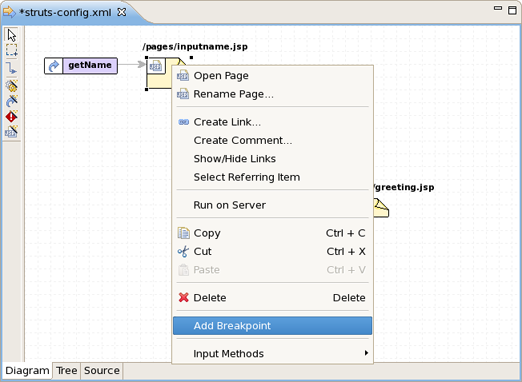522x382 pixels.
Task: Pick the add action tool in palette
Action: pyautogui.click(x=12, y=86)
